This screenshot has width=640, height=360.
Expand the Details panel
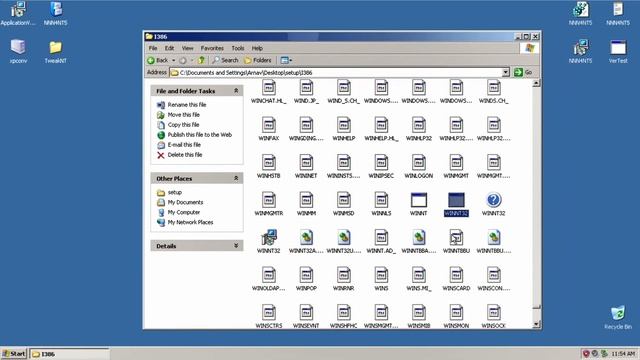point(236,246)
